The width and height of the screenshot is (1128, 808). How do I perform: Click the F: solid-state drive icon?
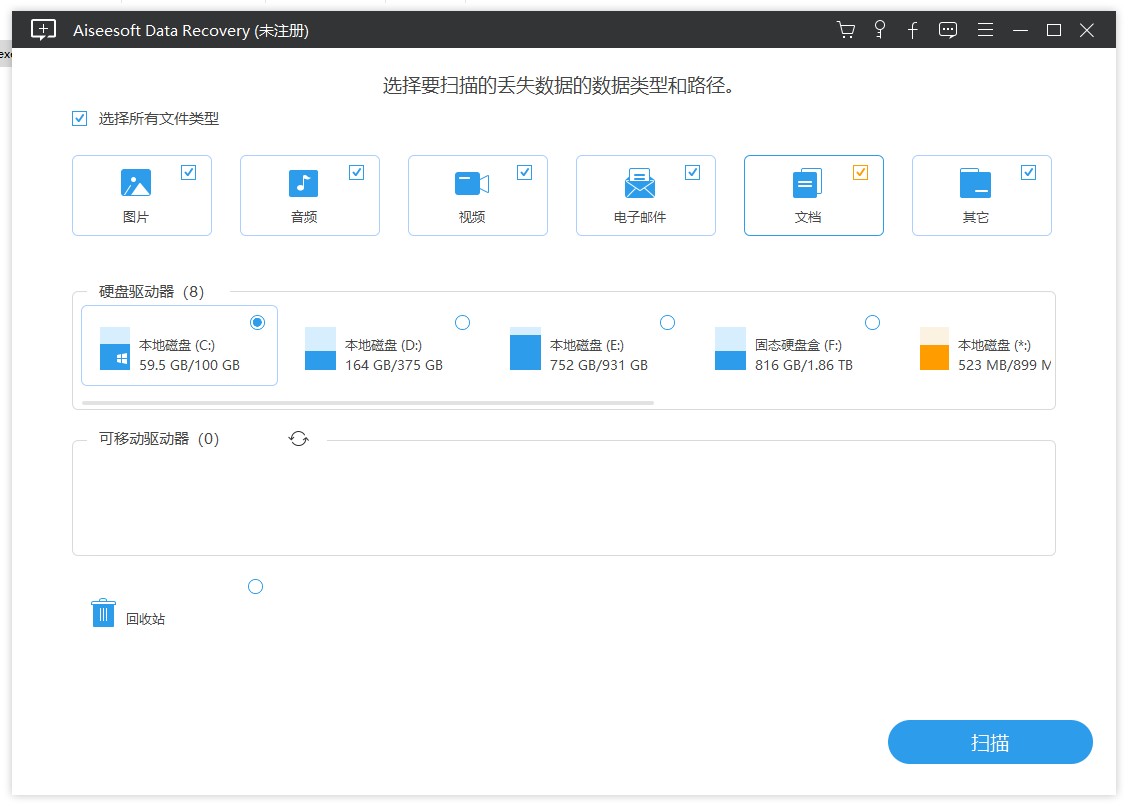coord(730,348)
